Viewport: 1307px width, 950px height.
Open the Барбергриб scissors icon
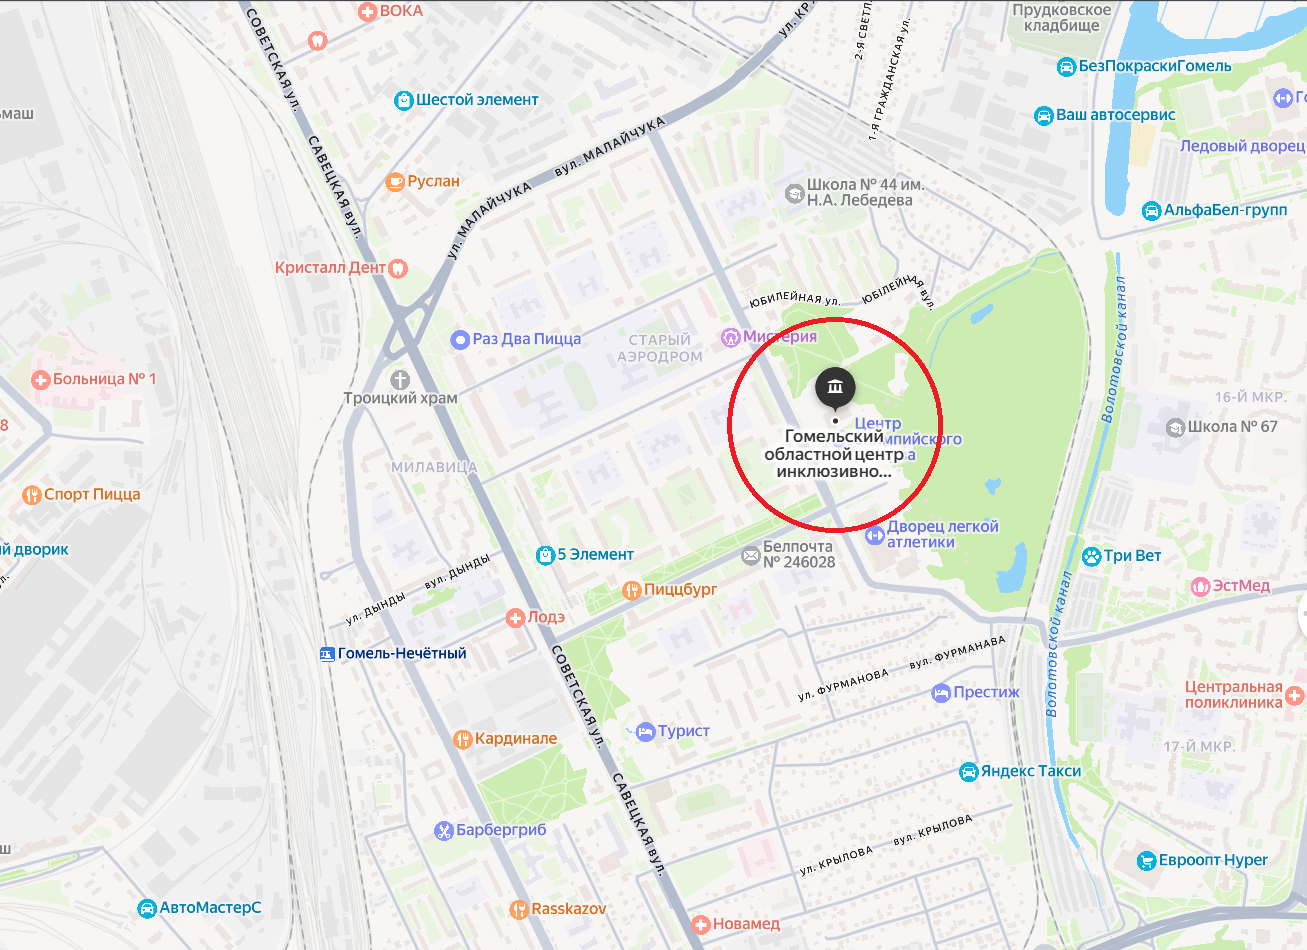point(444,831)
